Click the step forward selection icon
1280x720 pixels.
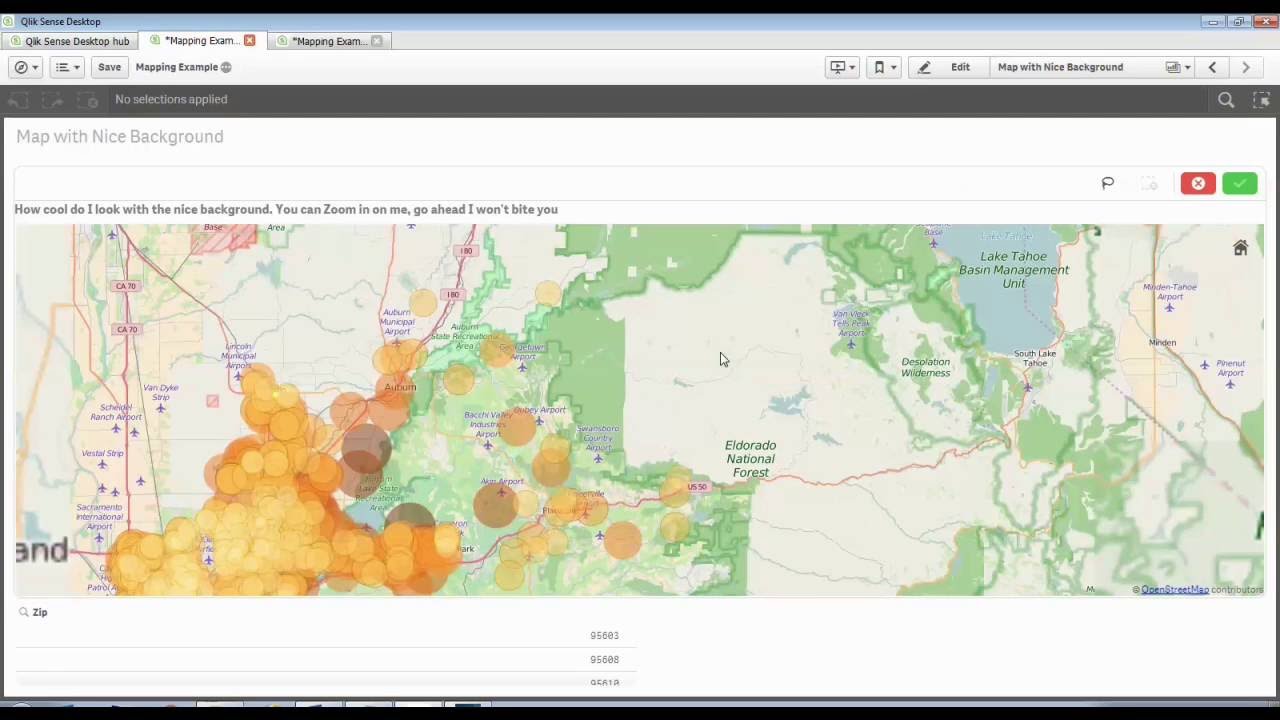[52, 100]
